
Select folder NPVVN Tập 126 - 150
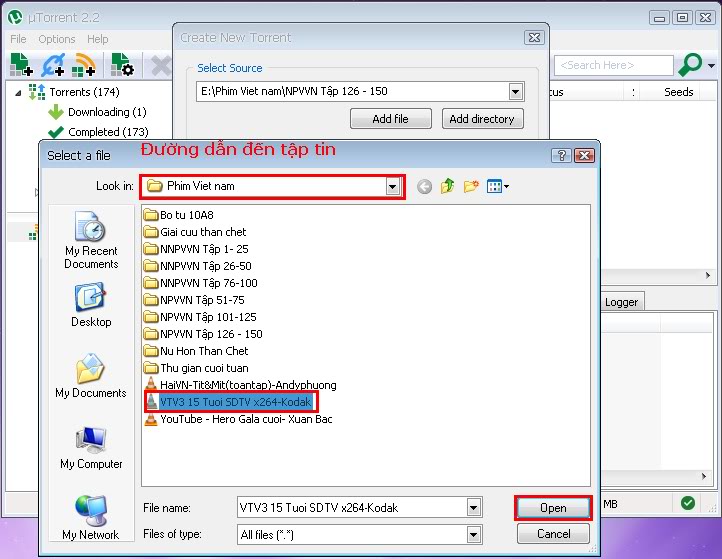coord(203,334)
